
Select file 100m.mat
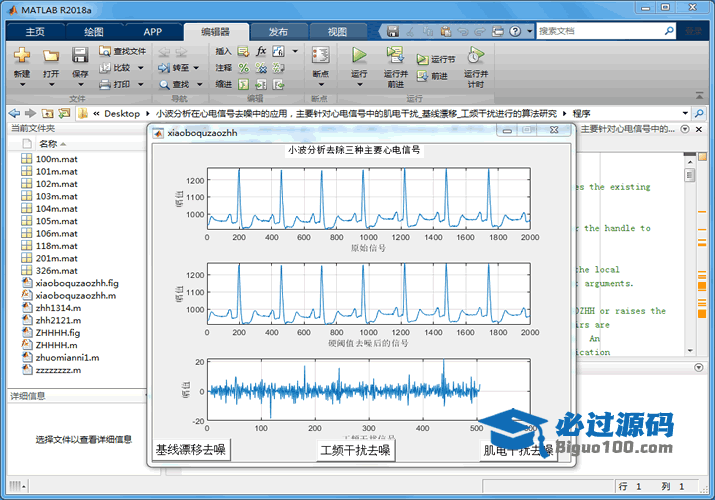(x=57, y=159)
